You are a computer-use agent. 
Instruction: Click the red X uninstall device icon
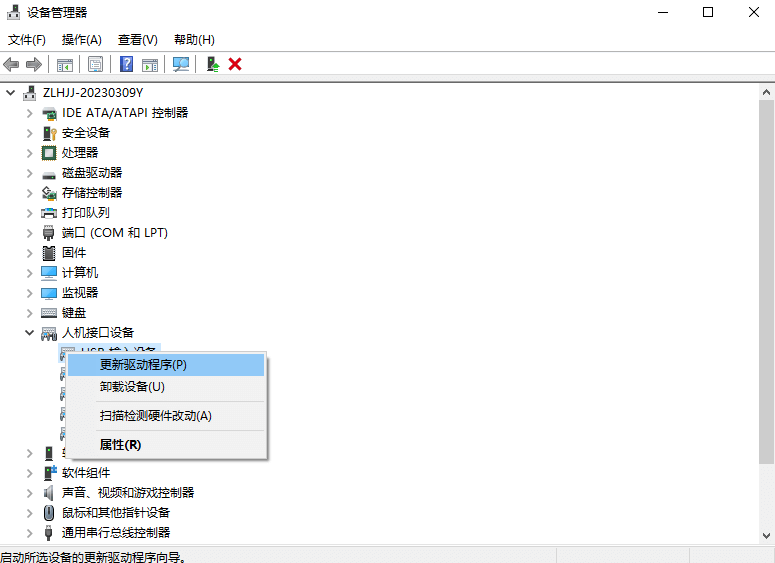(x=235, y=64)
